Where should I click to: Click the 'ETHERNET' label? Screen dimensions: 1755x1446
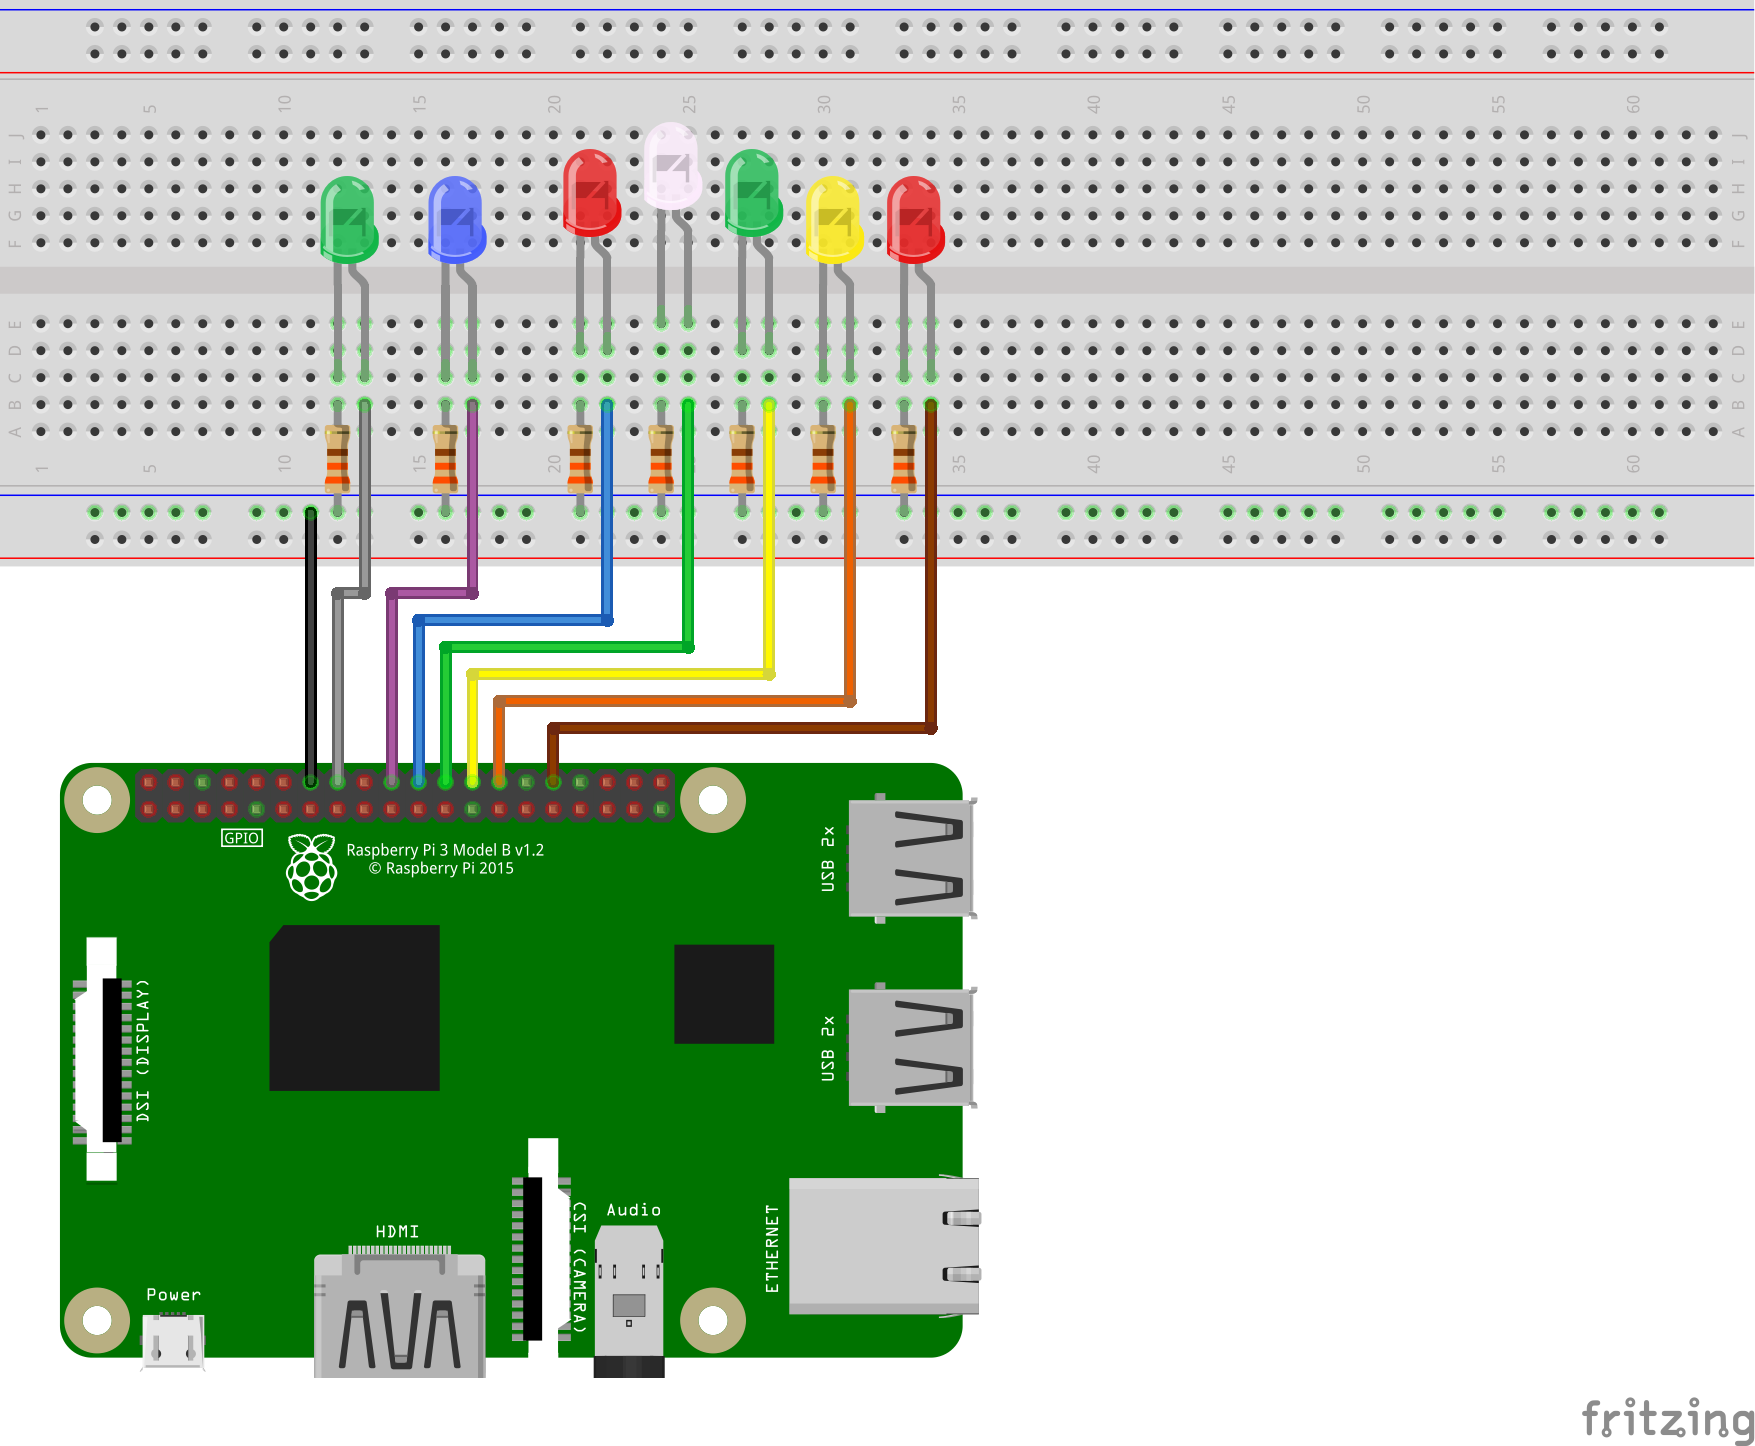point(772,1248)
